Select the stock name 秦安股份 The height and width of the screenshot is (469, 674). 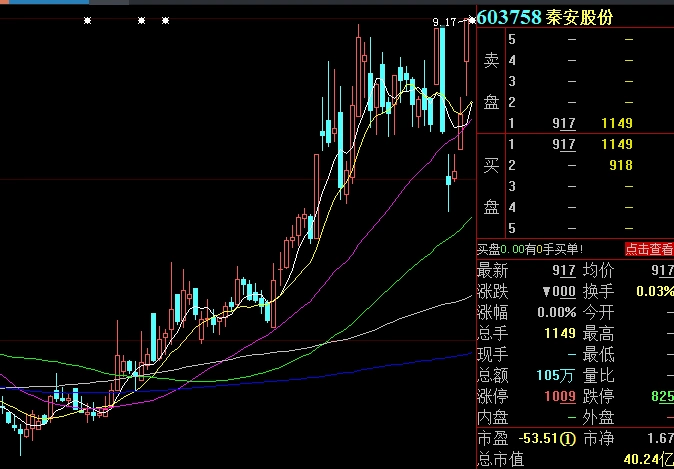click(x=581, y=17)
